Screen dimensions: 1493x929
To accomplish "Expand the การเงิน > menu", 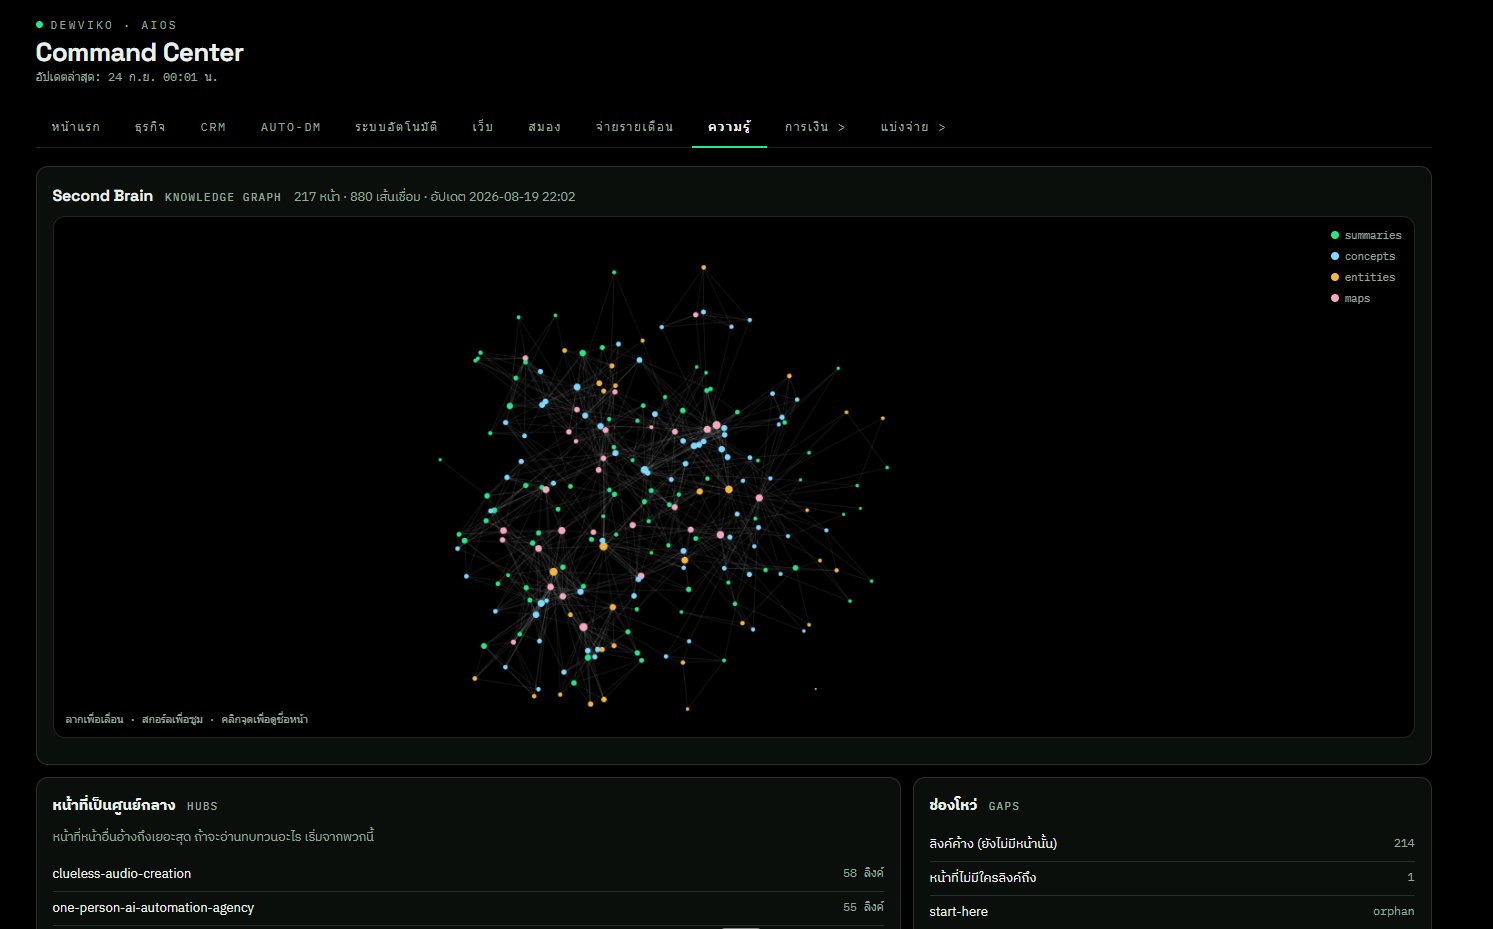I will pyautogui.click(x=814, y=127).
